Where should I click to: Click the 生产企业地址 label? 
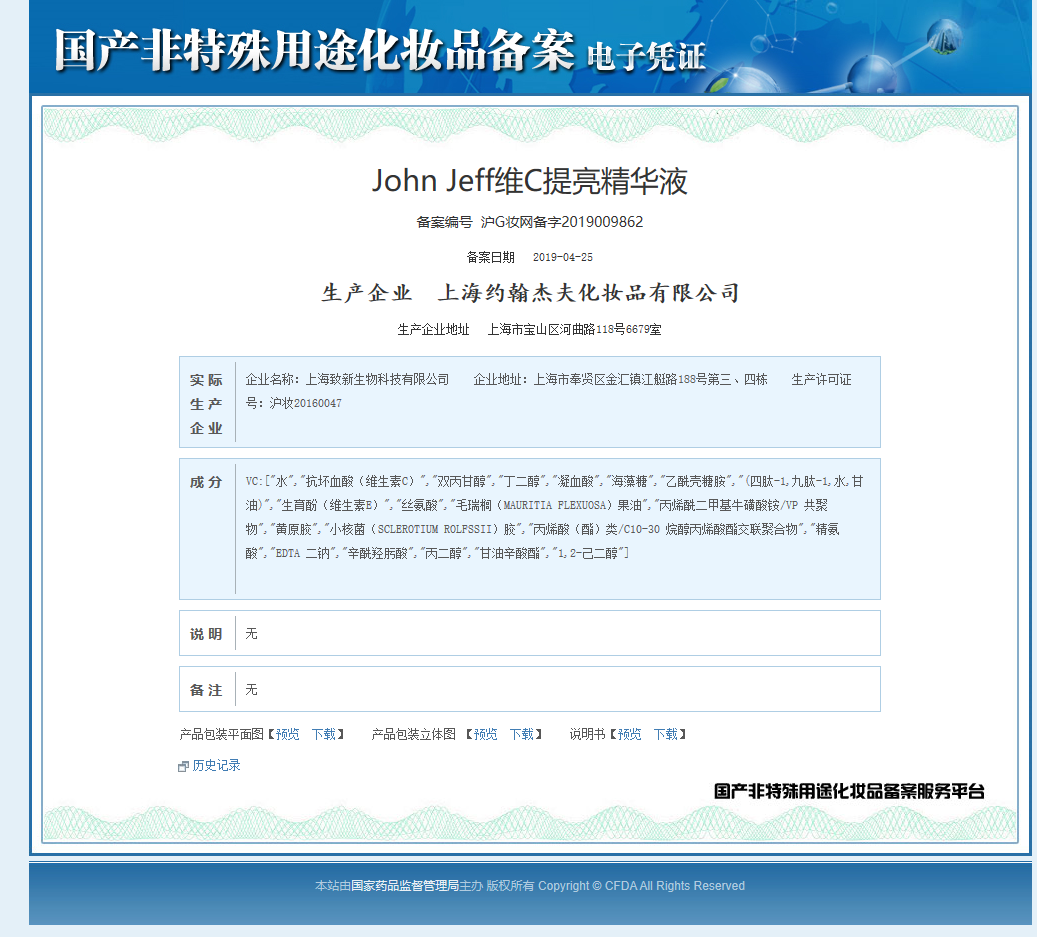[433, 329]
